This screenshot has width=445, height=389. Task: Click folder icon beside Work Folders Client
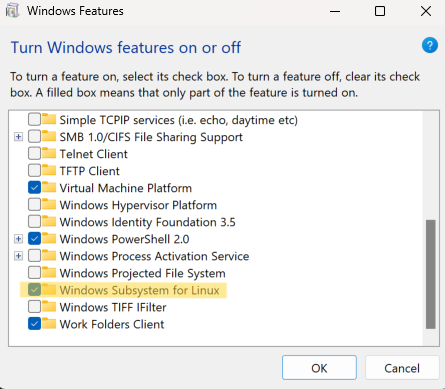tap(49, 324)
